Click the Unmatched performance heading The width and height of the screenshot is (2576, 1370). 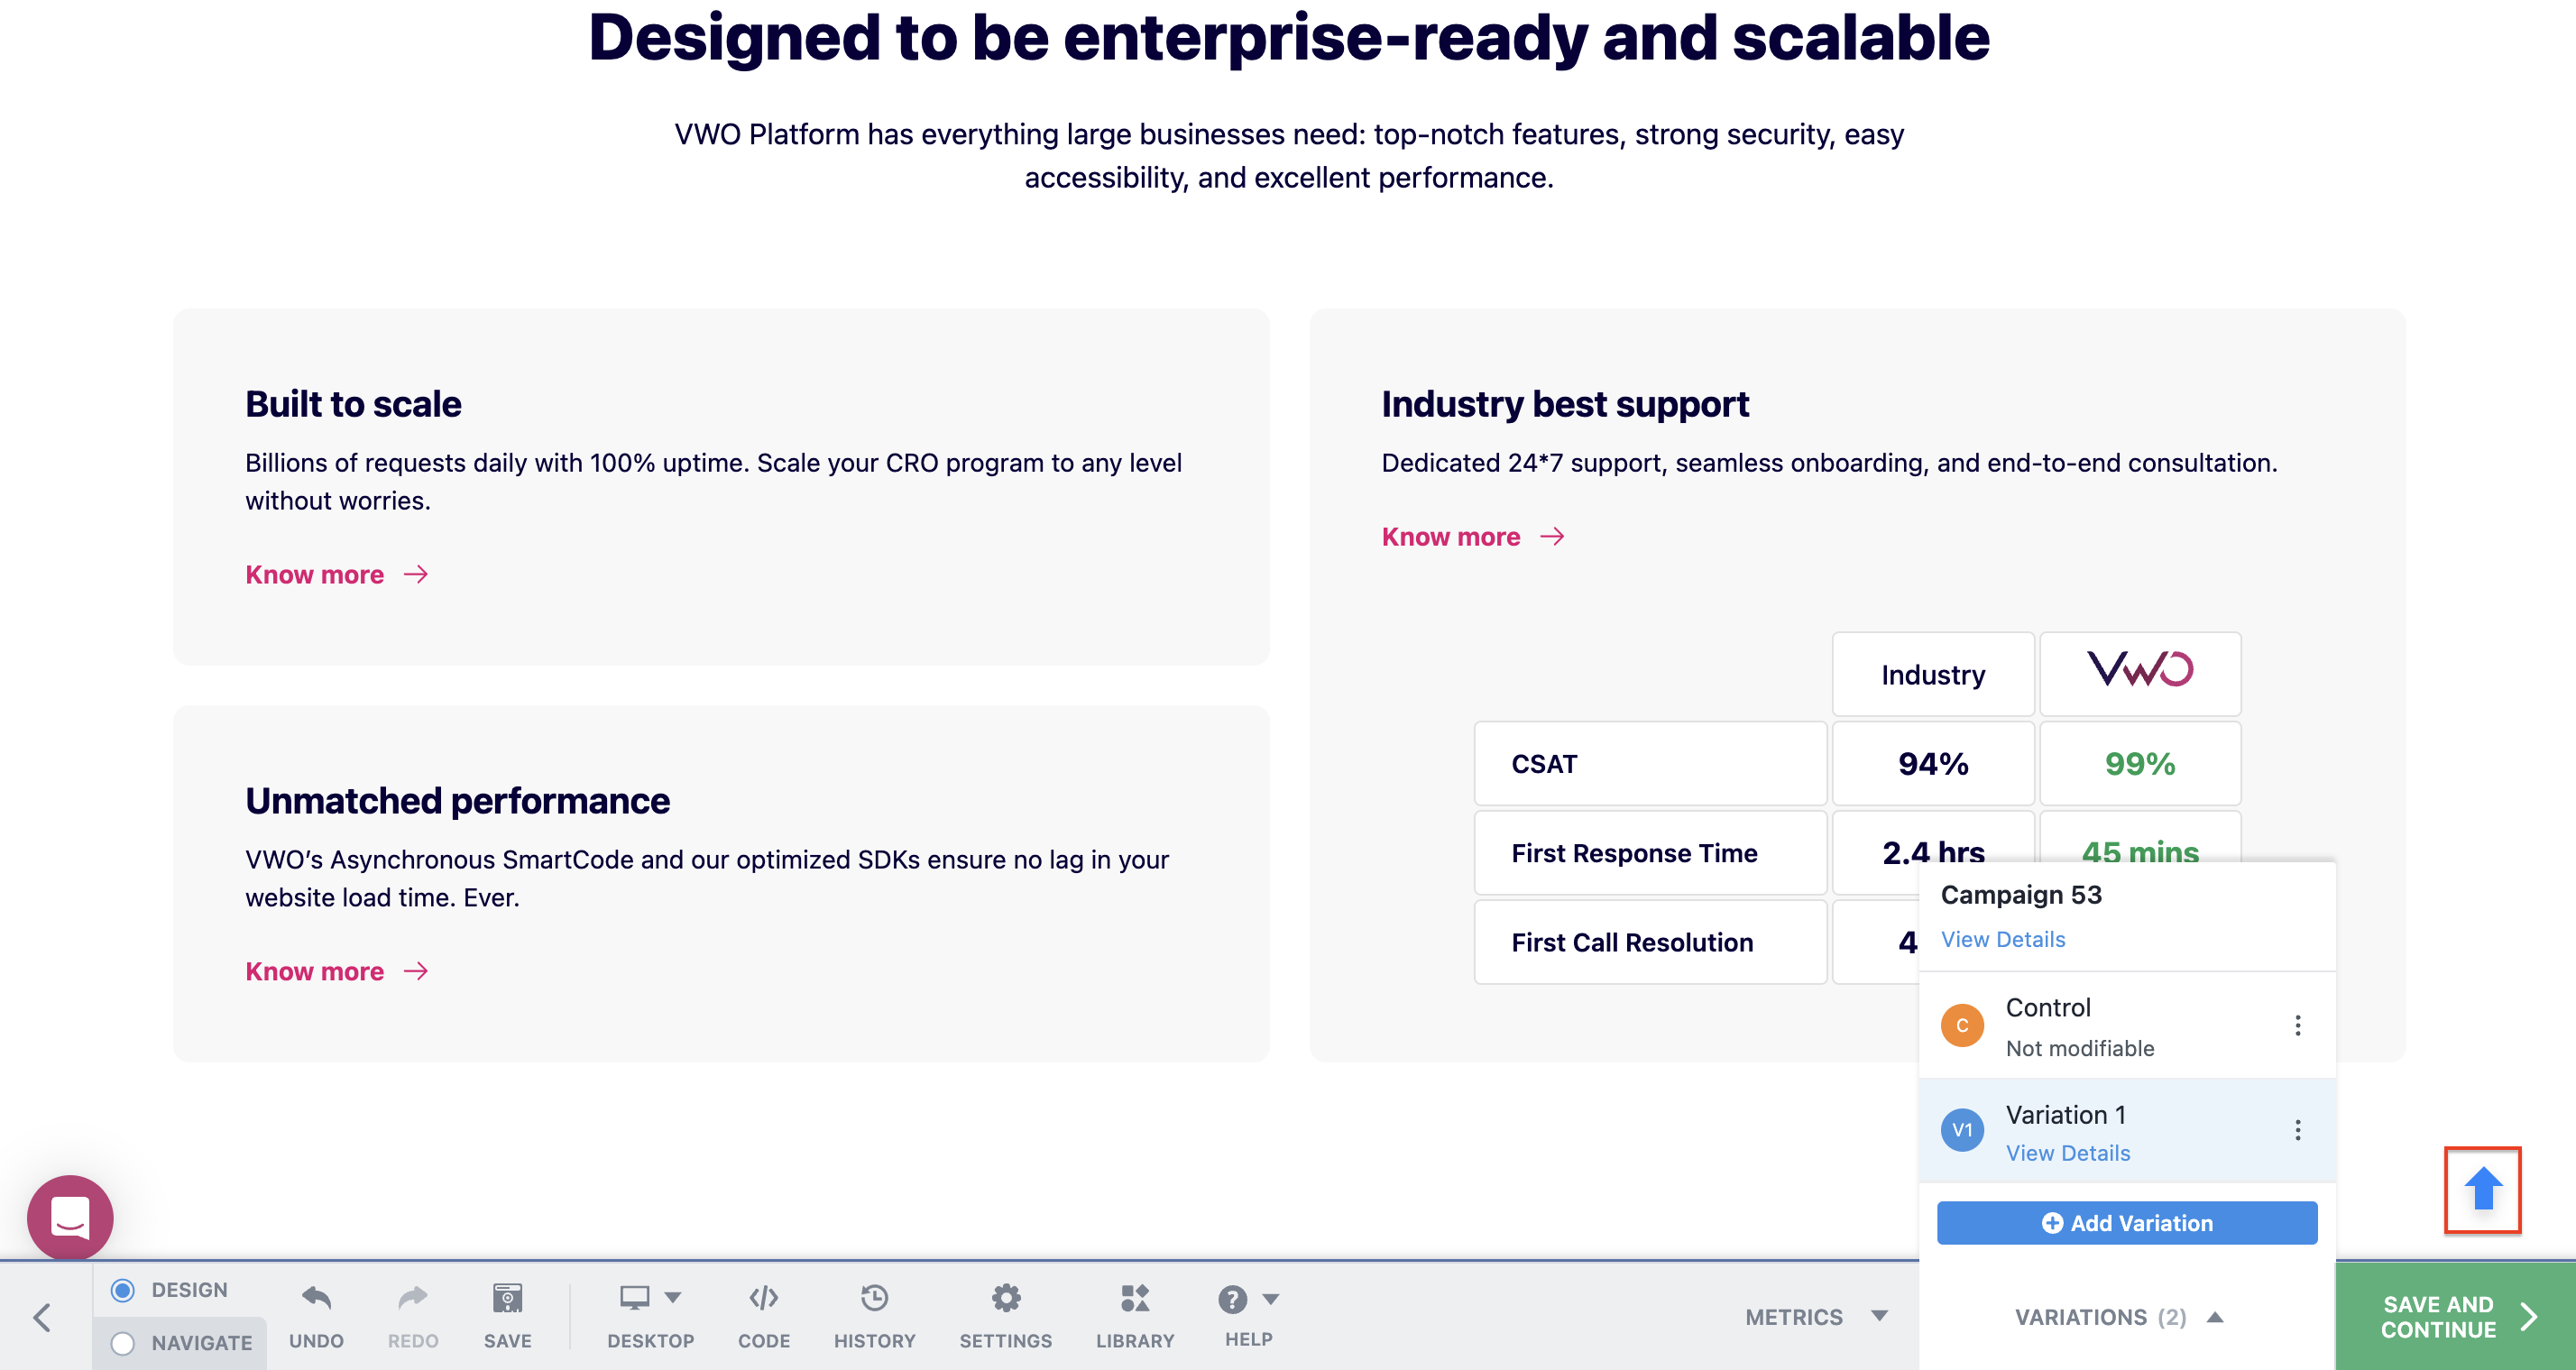coord(457,801)
